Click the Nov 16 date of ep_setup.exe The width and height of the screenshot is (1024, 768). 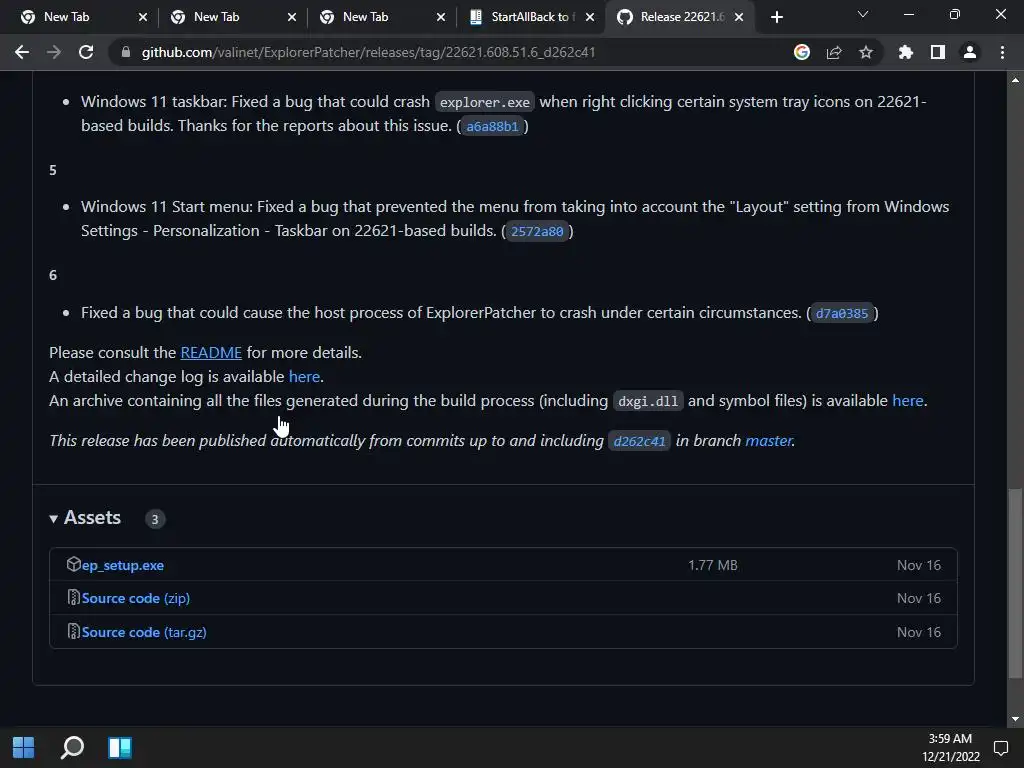pos(919,566)
